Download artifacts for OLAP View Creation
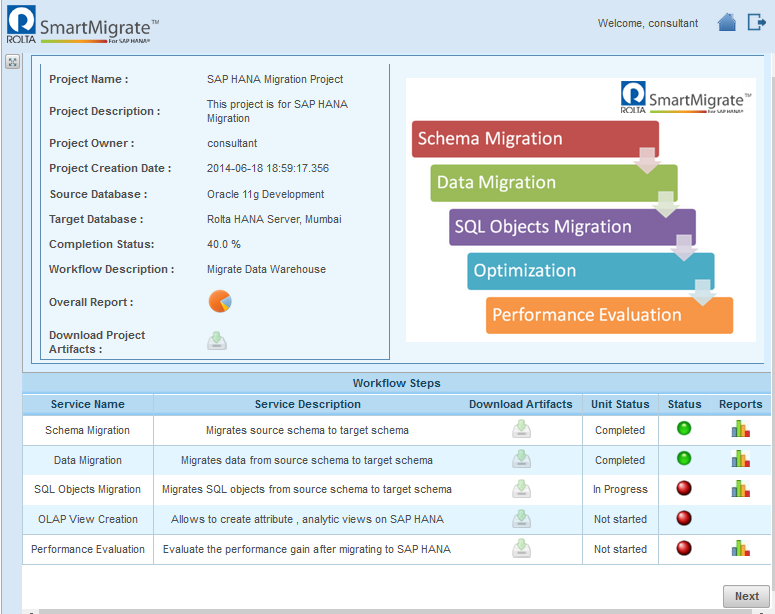775x614 pixels. coord(521,519)
